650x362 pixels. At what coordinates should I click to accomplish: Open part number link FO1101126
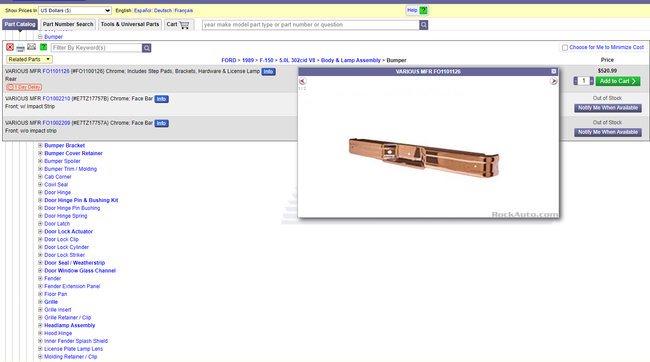tap(56, 71)
